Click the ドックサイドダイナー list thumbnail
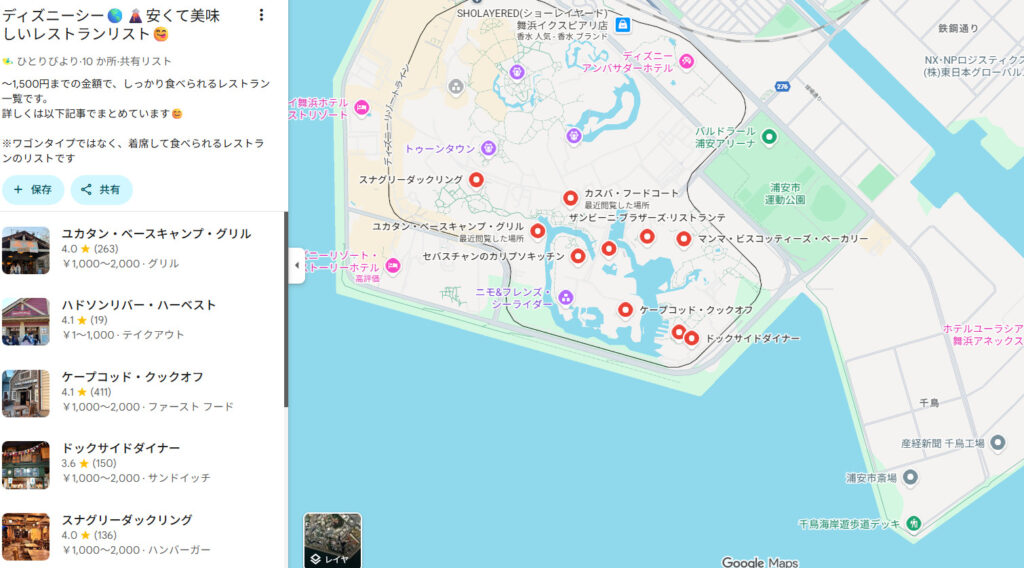The image size is (1024, 568). point(26,465)
